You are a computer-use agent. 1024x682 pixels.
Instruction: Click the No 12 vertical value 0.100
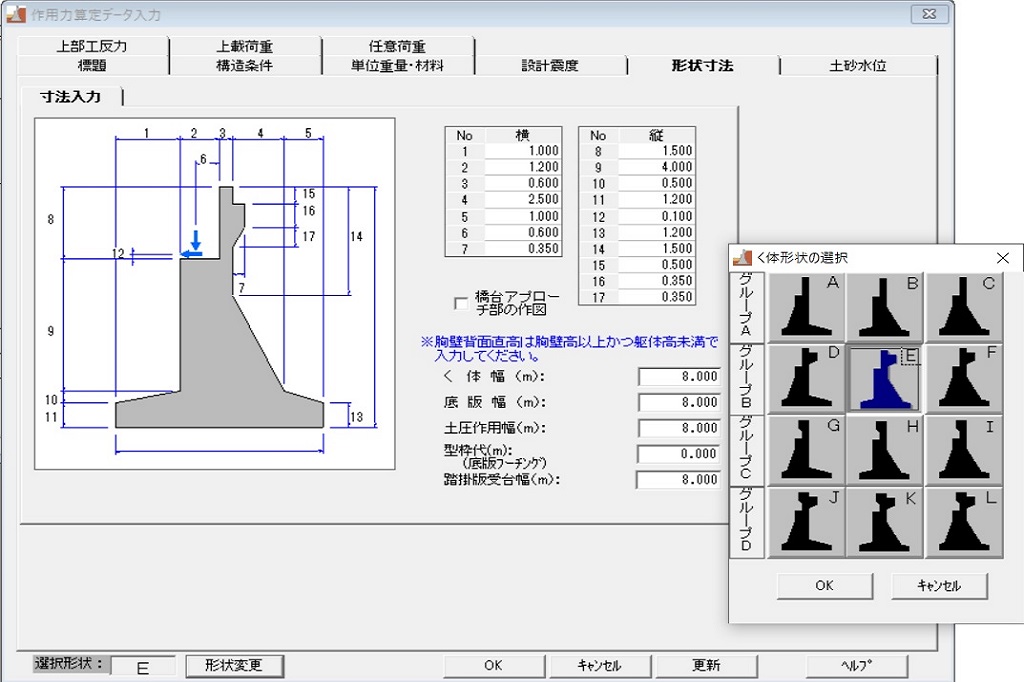click(x=656, y=216)
